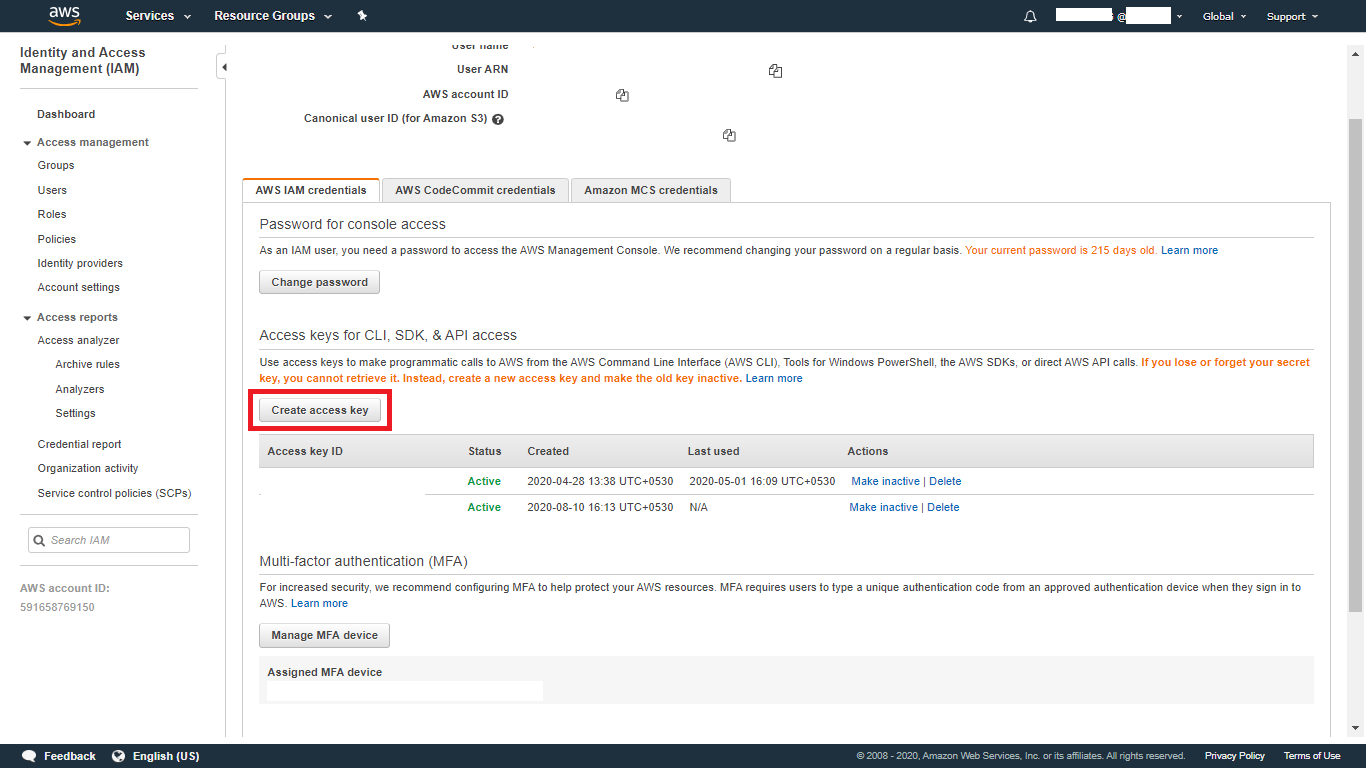Click the Terms of Use footer link
The height and width of the screenshot is (768, 1366).
(1312, 756)
